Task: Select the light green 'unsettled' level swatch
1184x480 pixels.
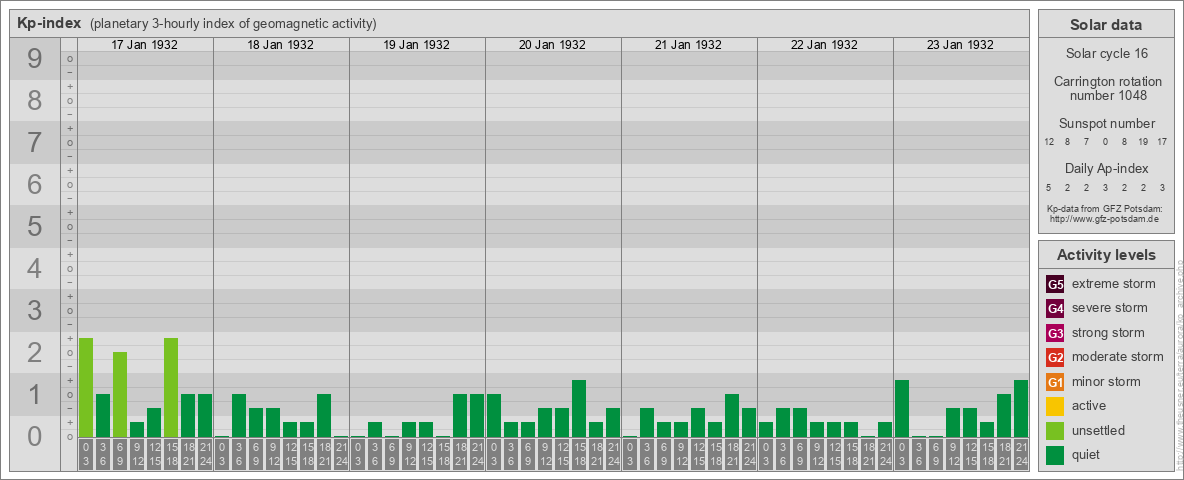Action: [x=1055, y=431]
